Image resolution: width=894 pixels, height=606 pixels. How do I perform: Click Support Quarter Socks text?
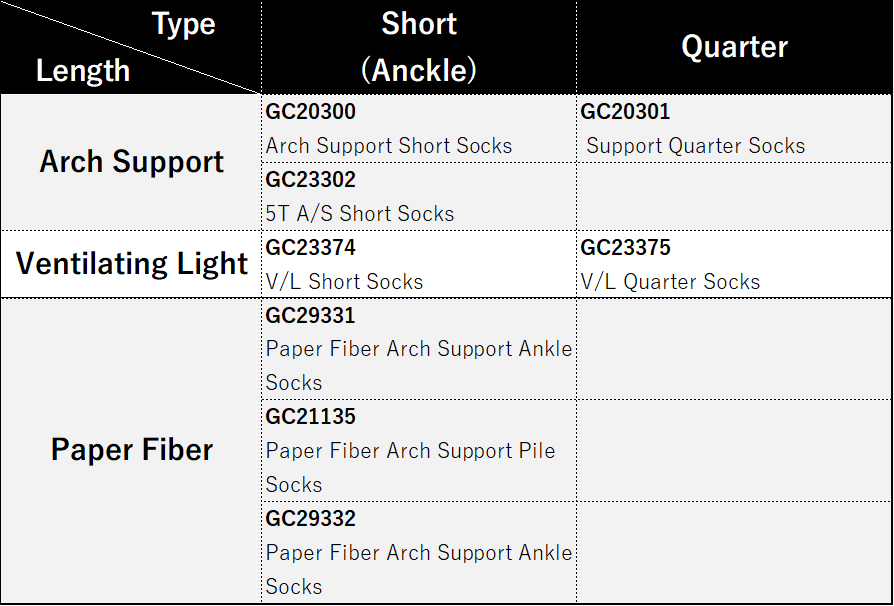tap(696, 146)
